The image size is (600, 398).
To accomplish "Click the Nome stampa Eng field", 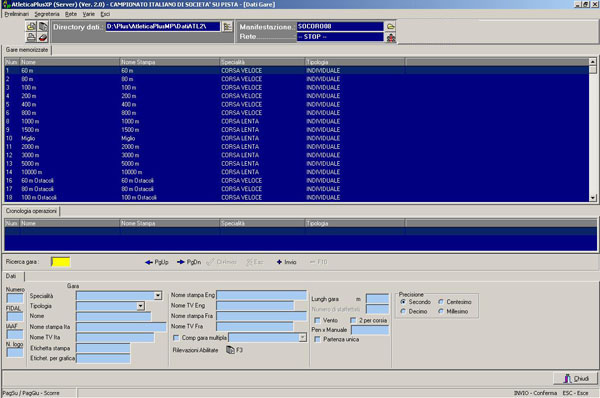I will [262, 295].
